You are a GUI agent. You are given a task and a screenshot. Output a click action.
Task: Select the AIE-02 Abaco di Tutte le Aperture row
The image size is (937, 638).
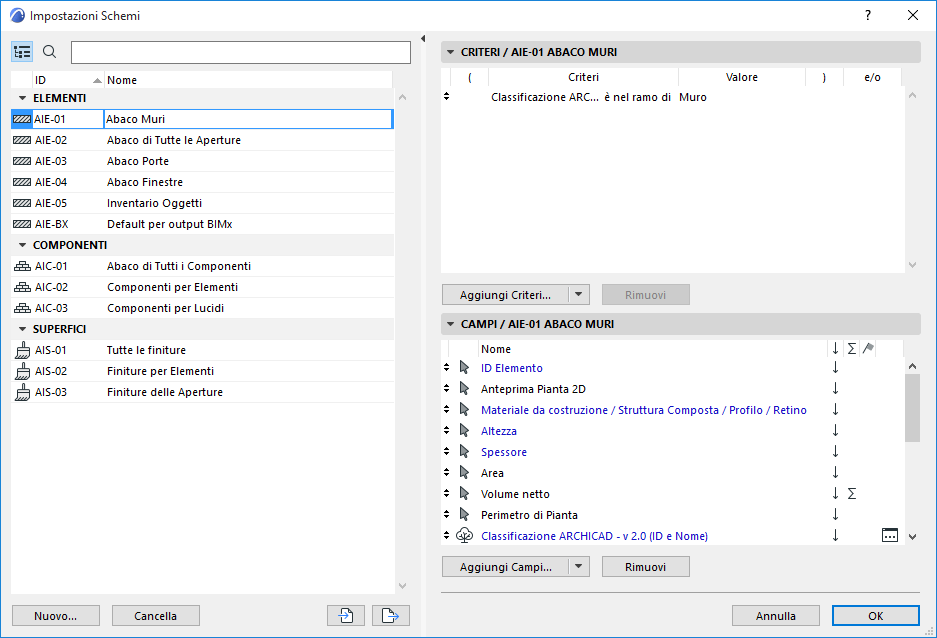pyautogui.click(x=203, y=140)
